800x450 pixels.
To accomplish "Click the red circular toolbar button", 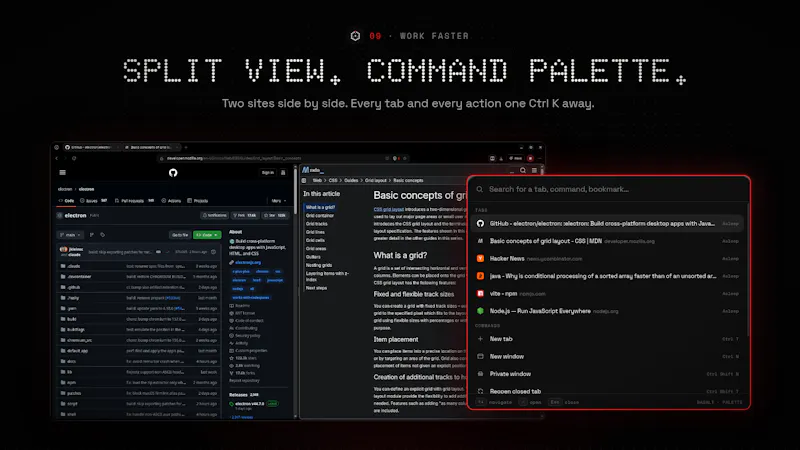I will pyautogui.click(x=530, y=158).
